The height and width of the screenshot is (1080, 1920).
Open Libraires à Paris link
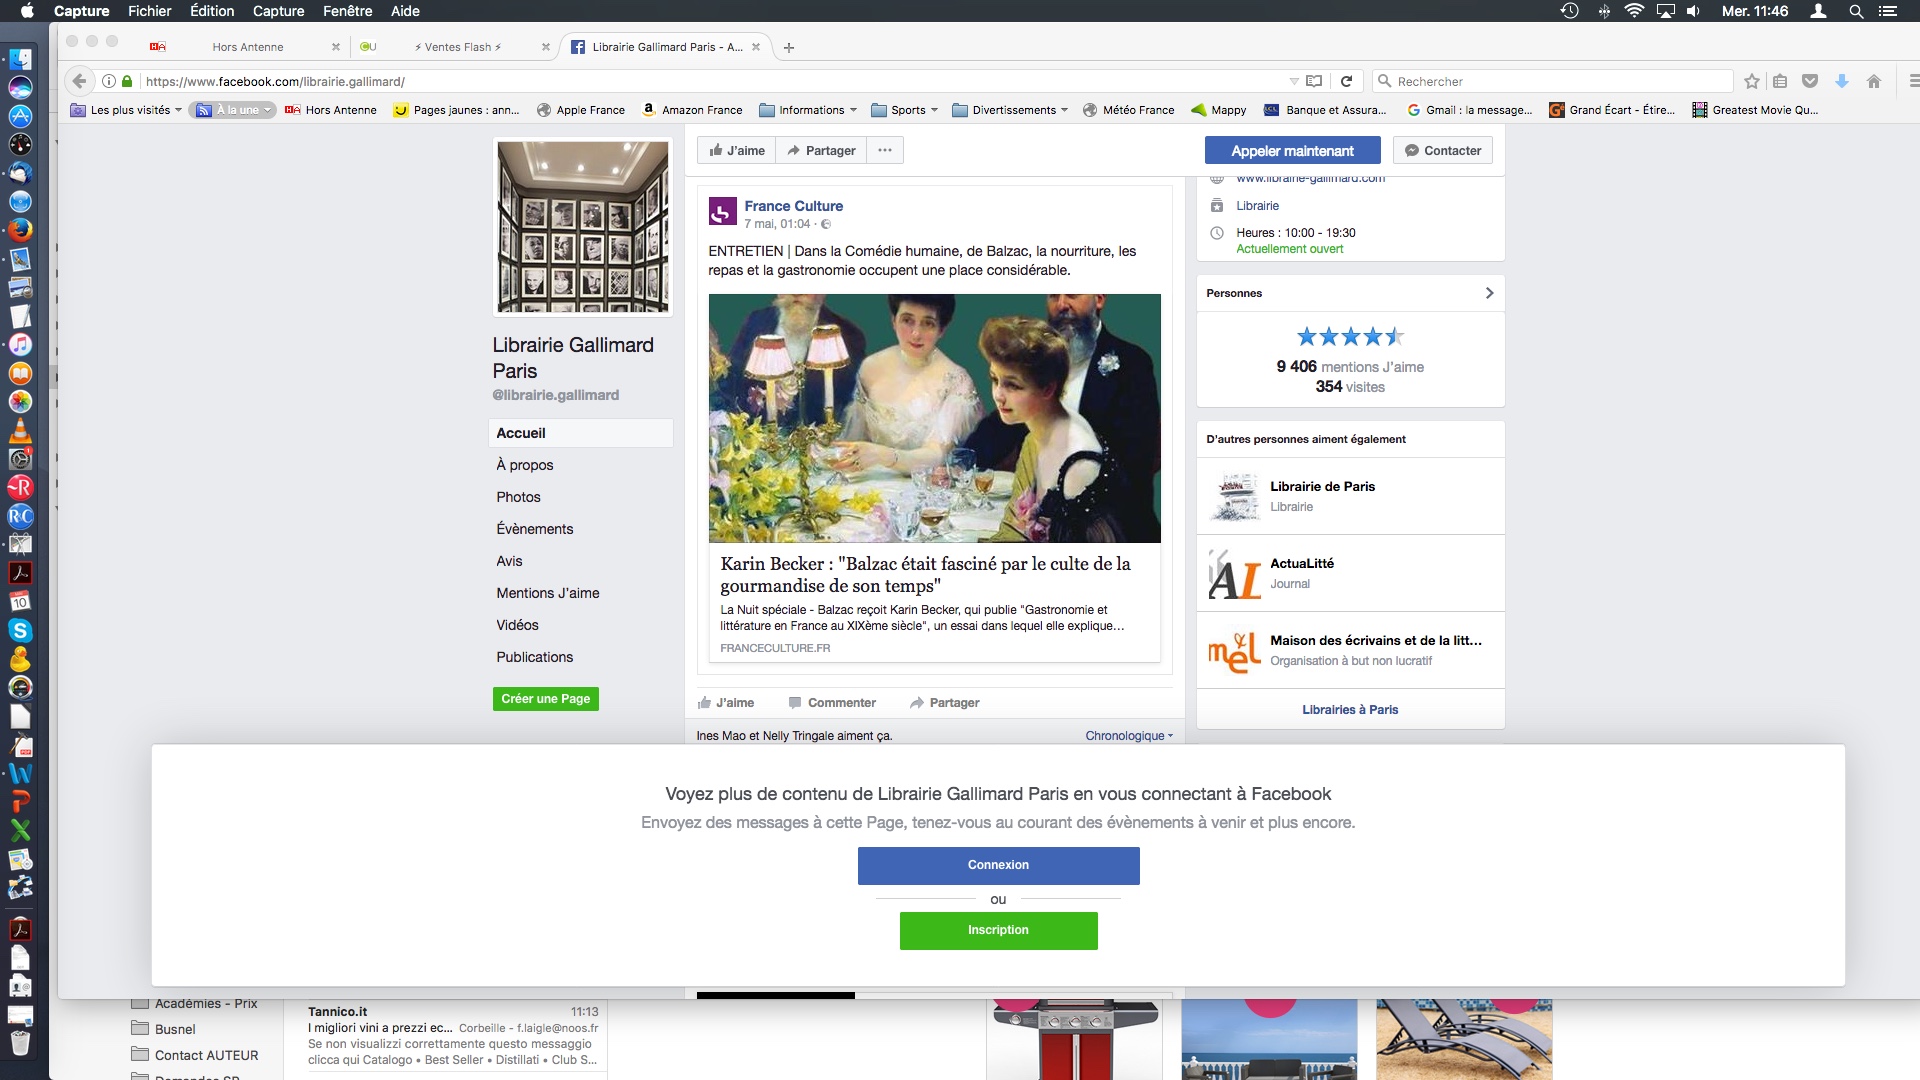pos(1350,710)
